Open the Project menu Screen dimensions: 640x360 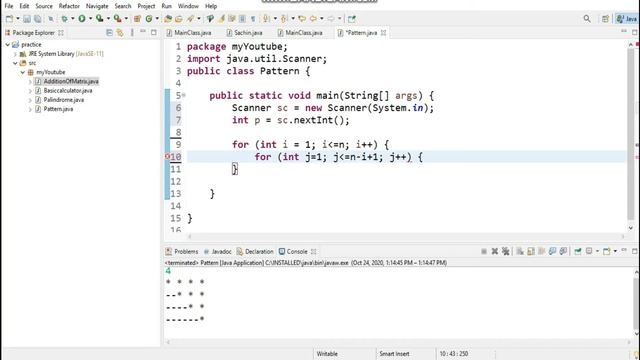coord(146,6)
